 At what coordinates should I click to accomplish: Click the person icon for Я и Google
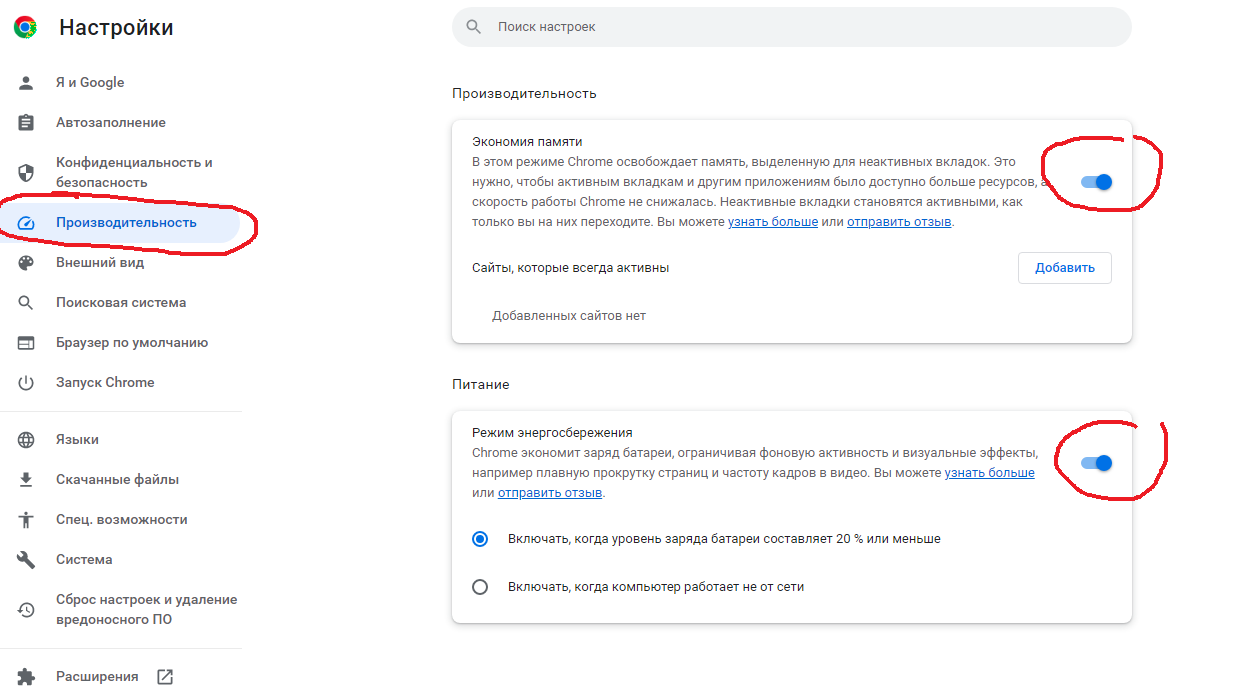point(26,83)
